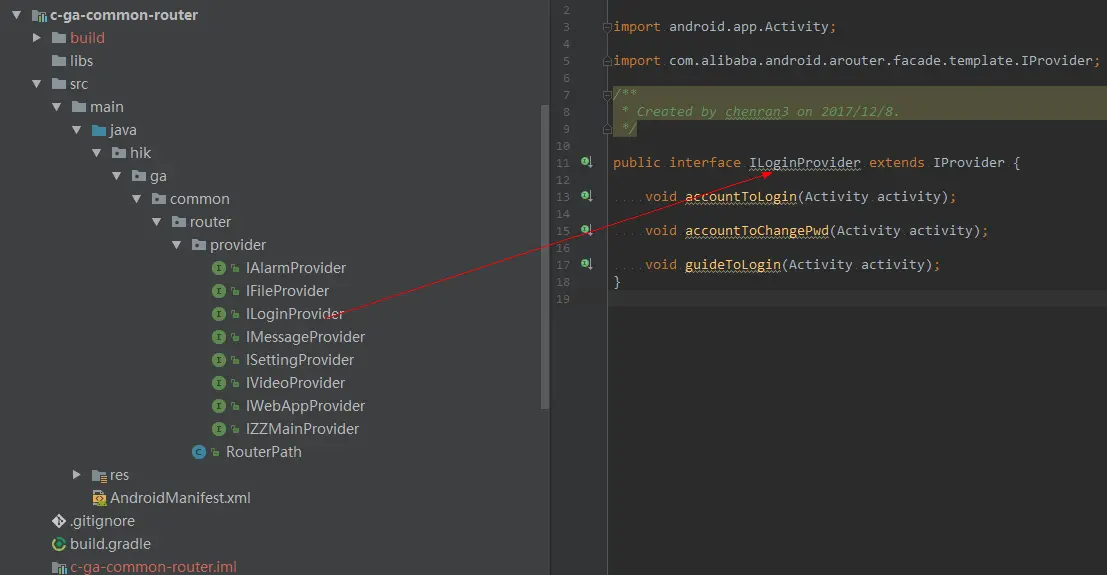Select IAlarmProvider in the project tree

point(295,268)
